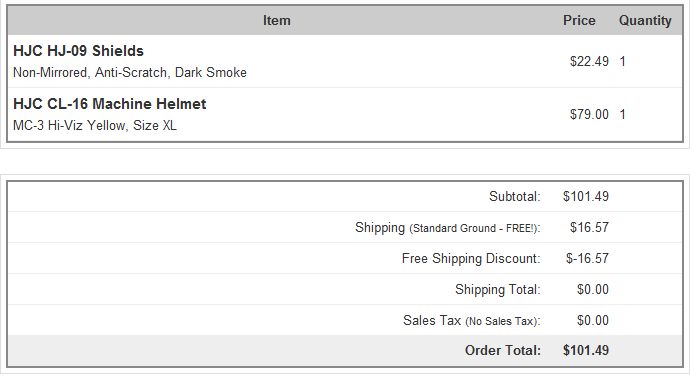
Task: Click the Price column header
Action: point(579,21)
